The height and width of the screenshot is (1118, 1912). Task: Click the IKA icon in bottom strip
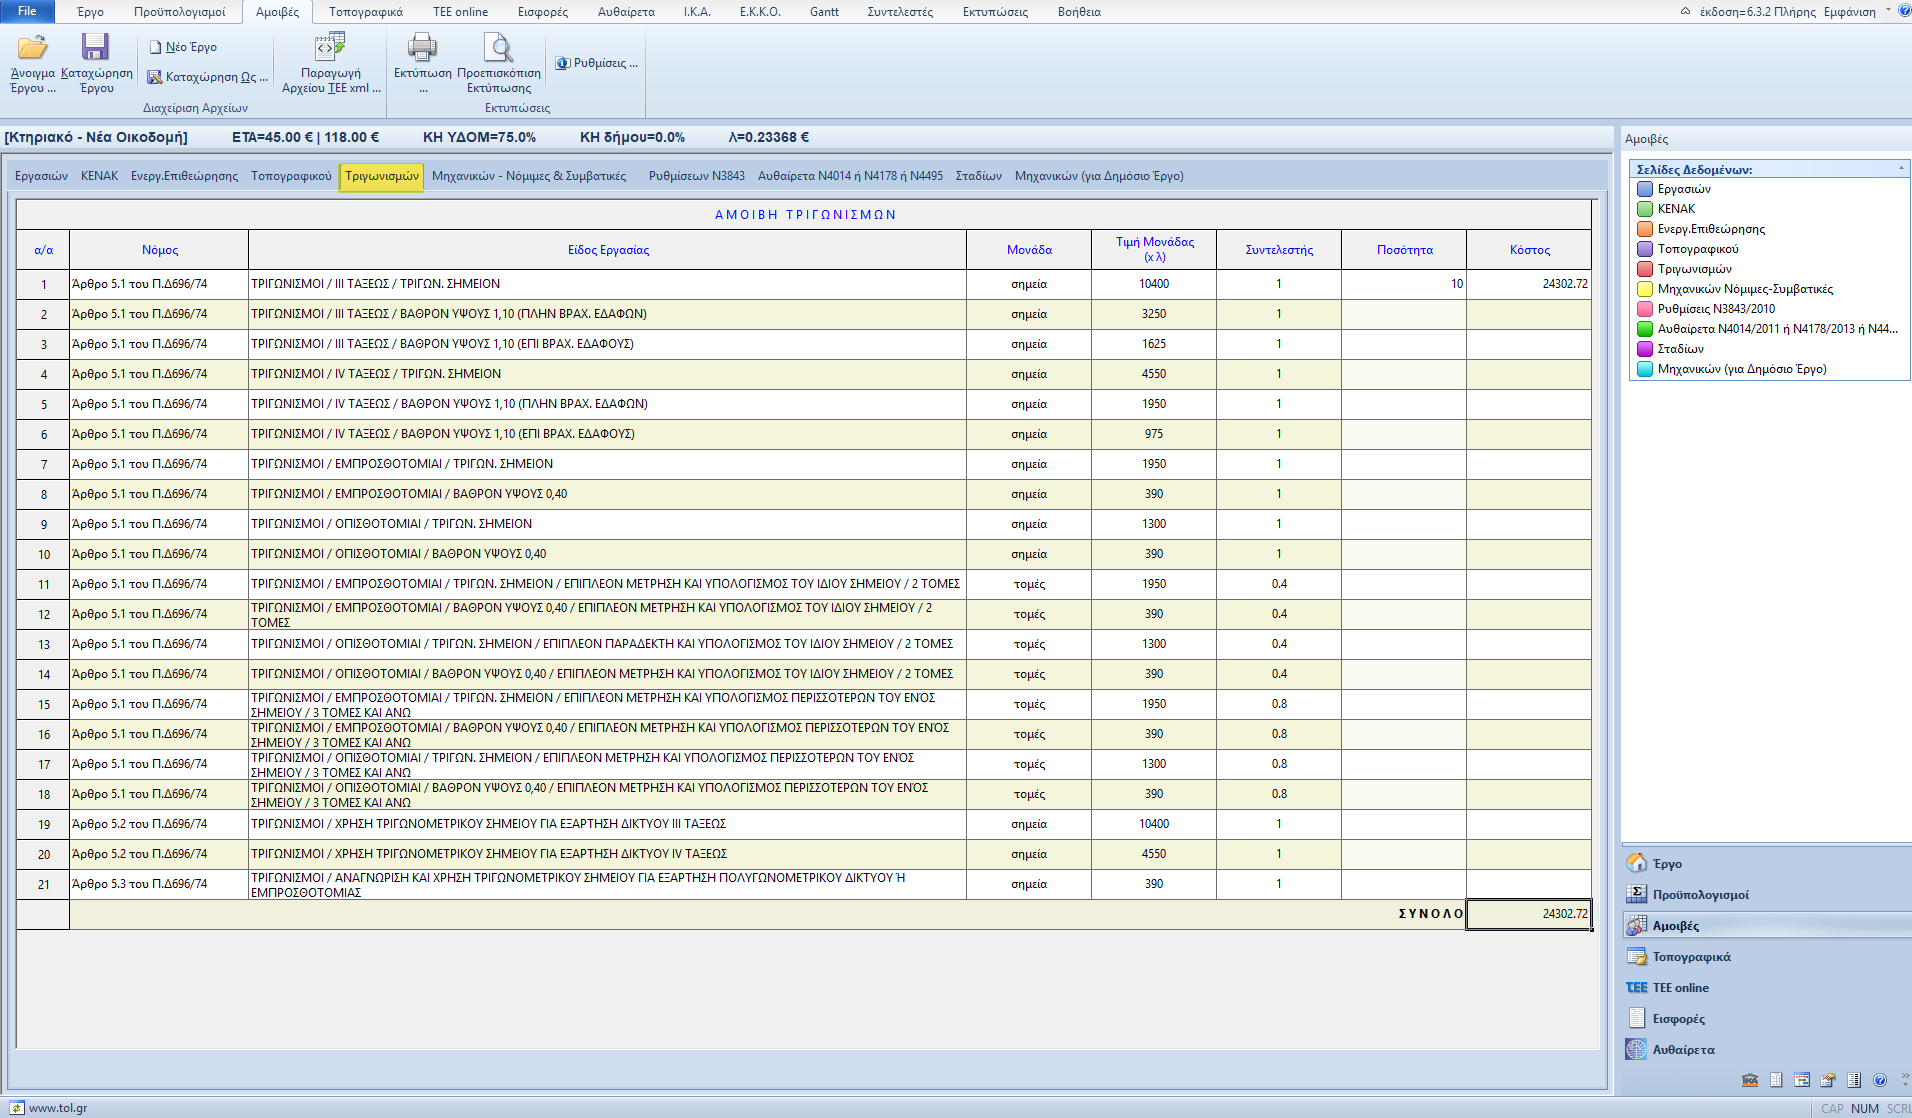coord(1750,1080)
